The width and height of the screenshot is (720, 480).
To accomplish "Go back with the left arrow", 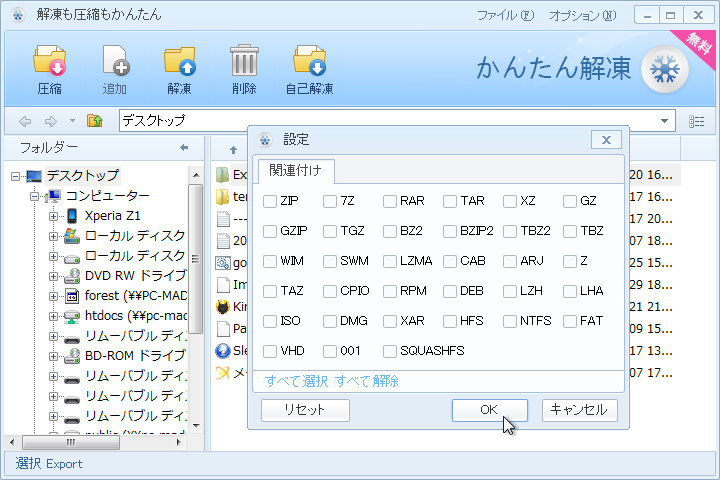I will pos(25,121).
